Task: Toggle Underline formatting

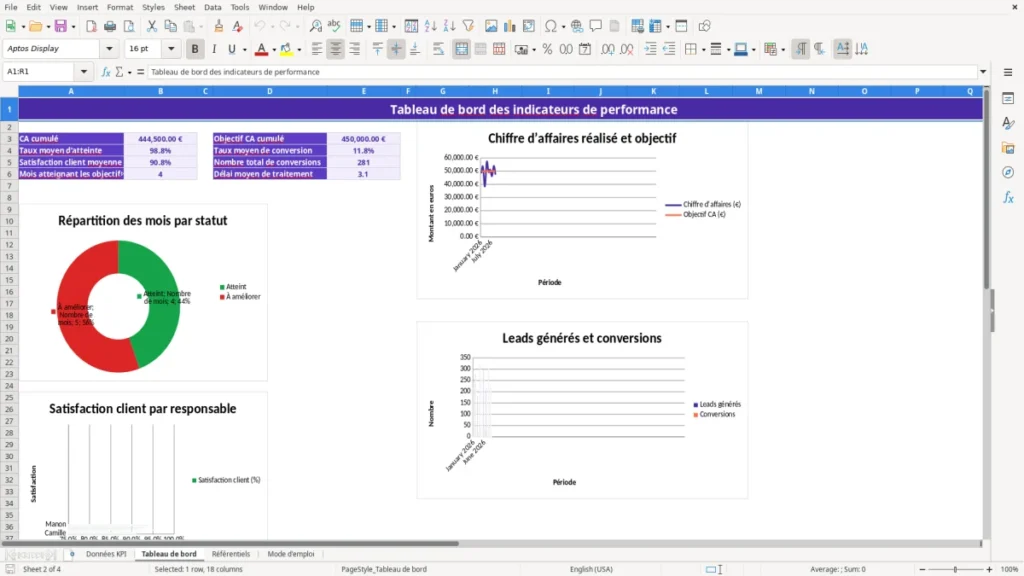Action: coord(231,49)
